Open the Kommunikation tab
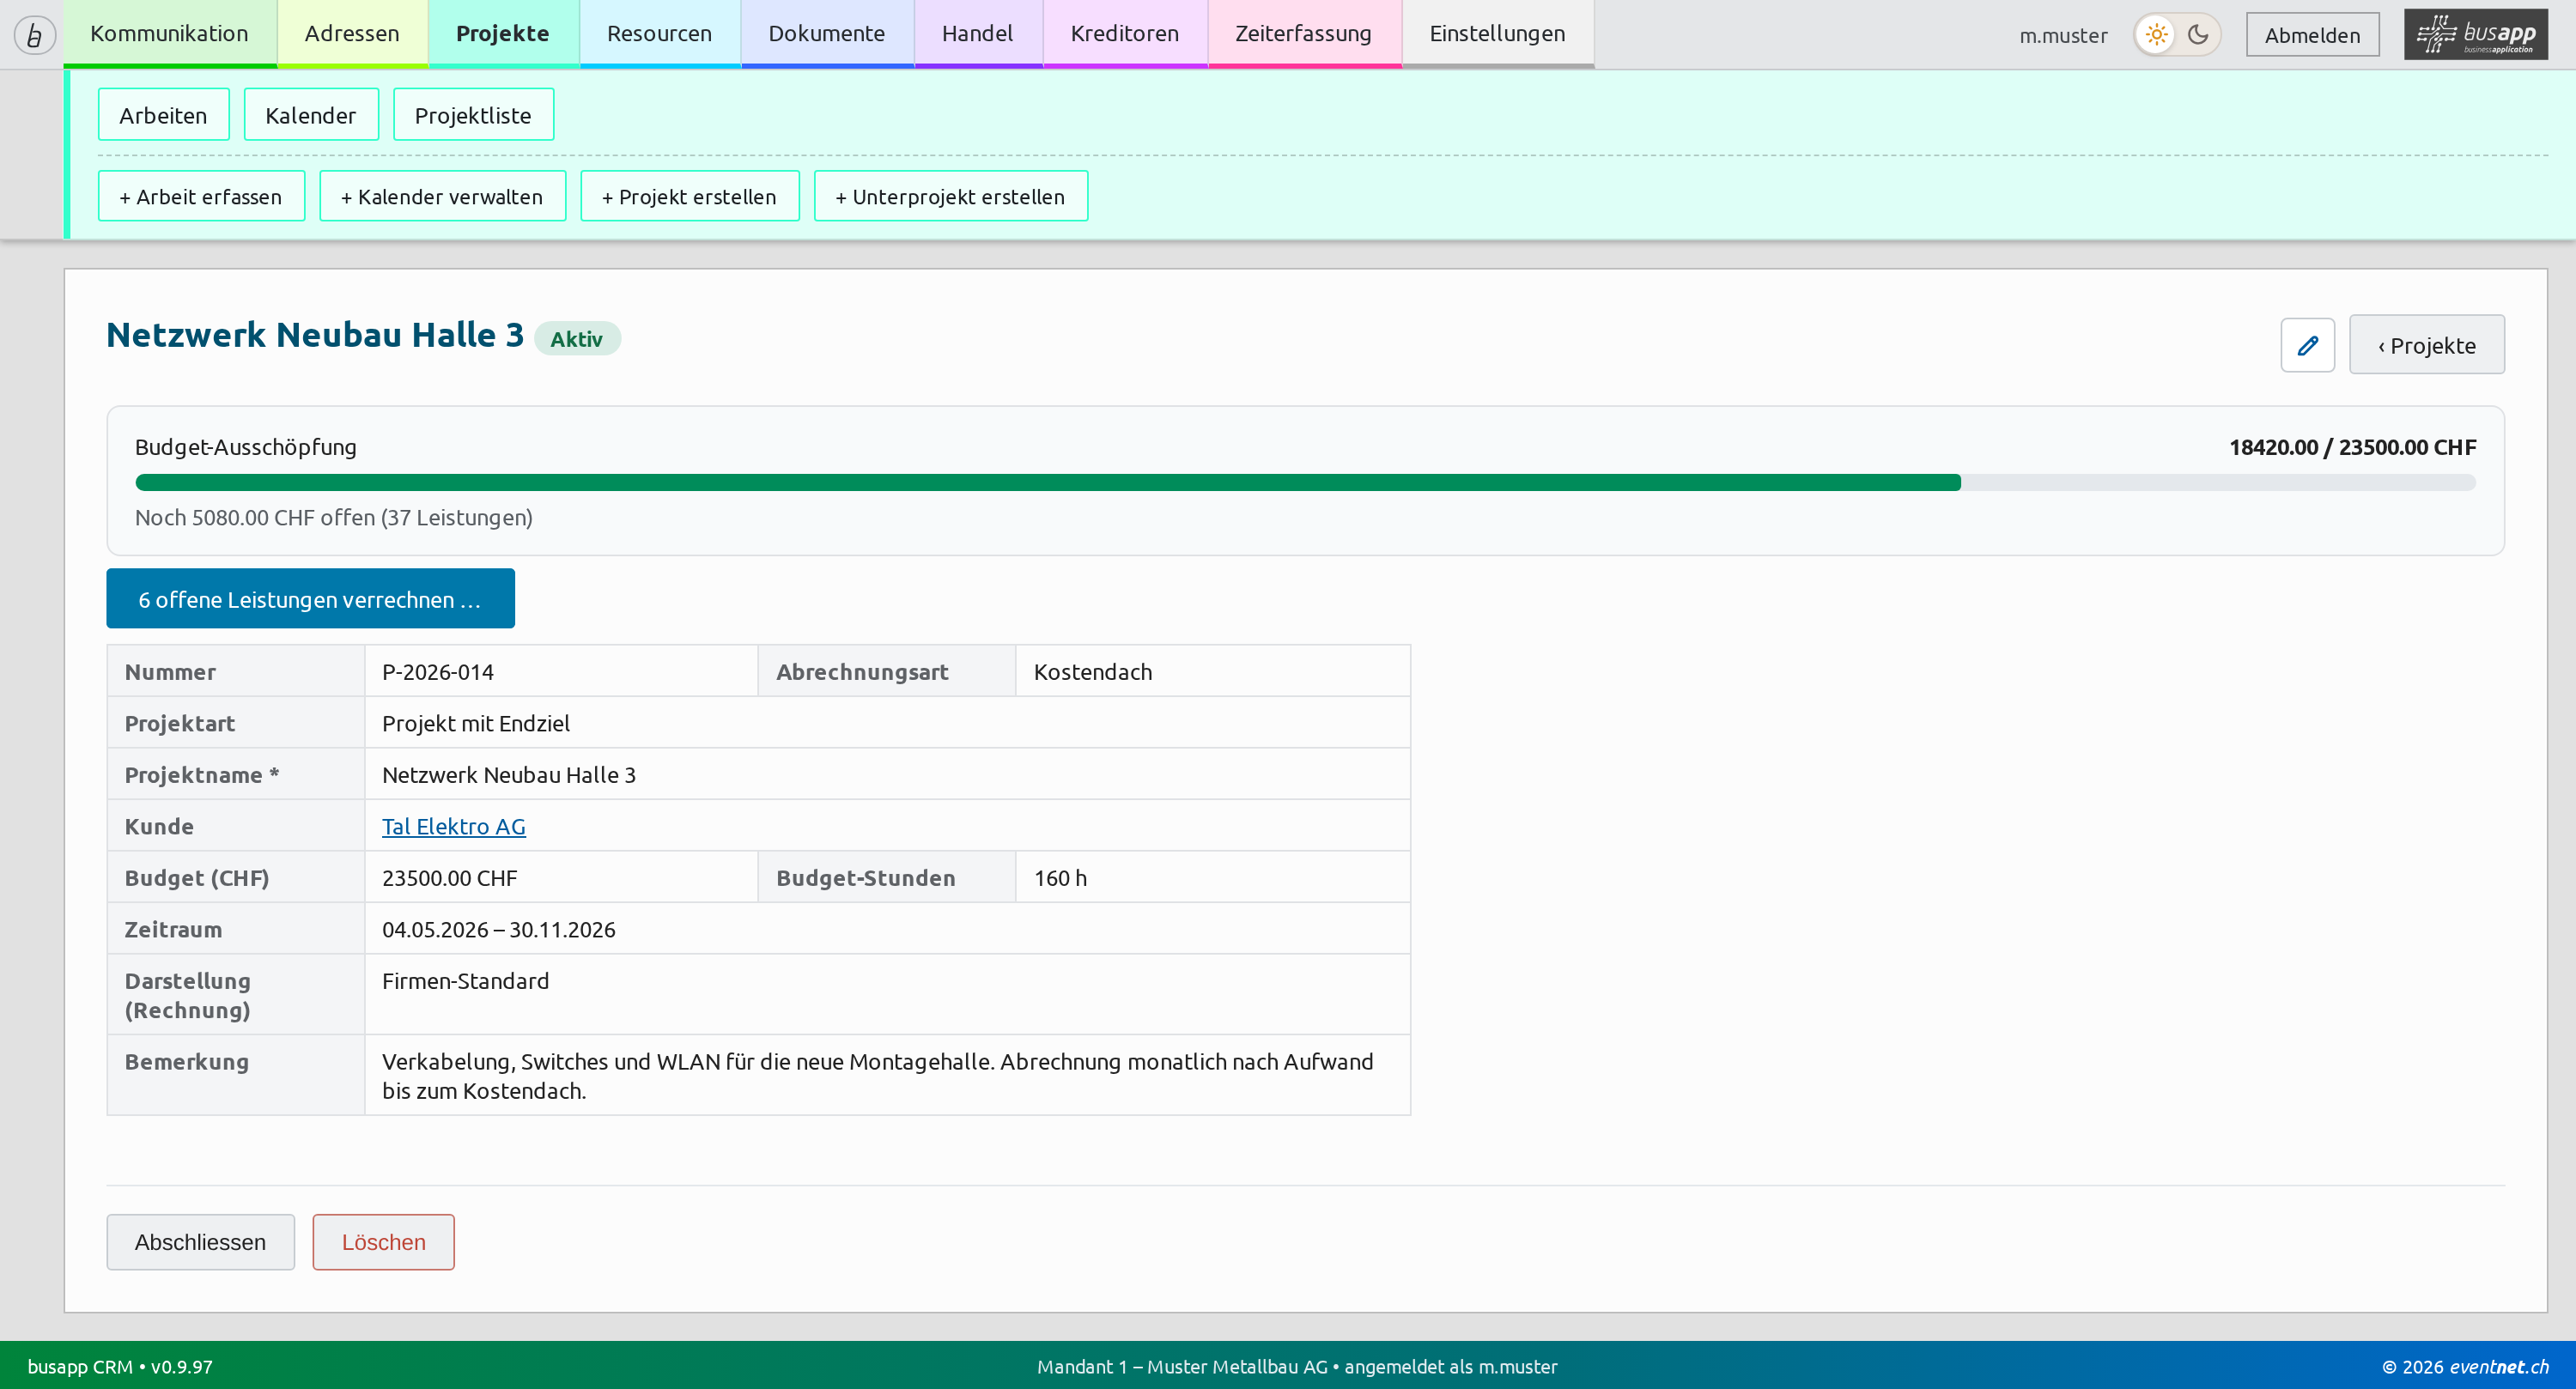This screenshot has height=1389, width=2576. 169,33
